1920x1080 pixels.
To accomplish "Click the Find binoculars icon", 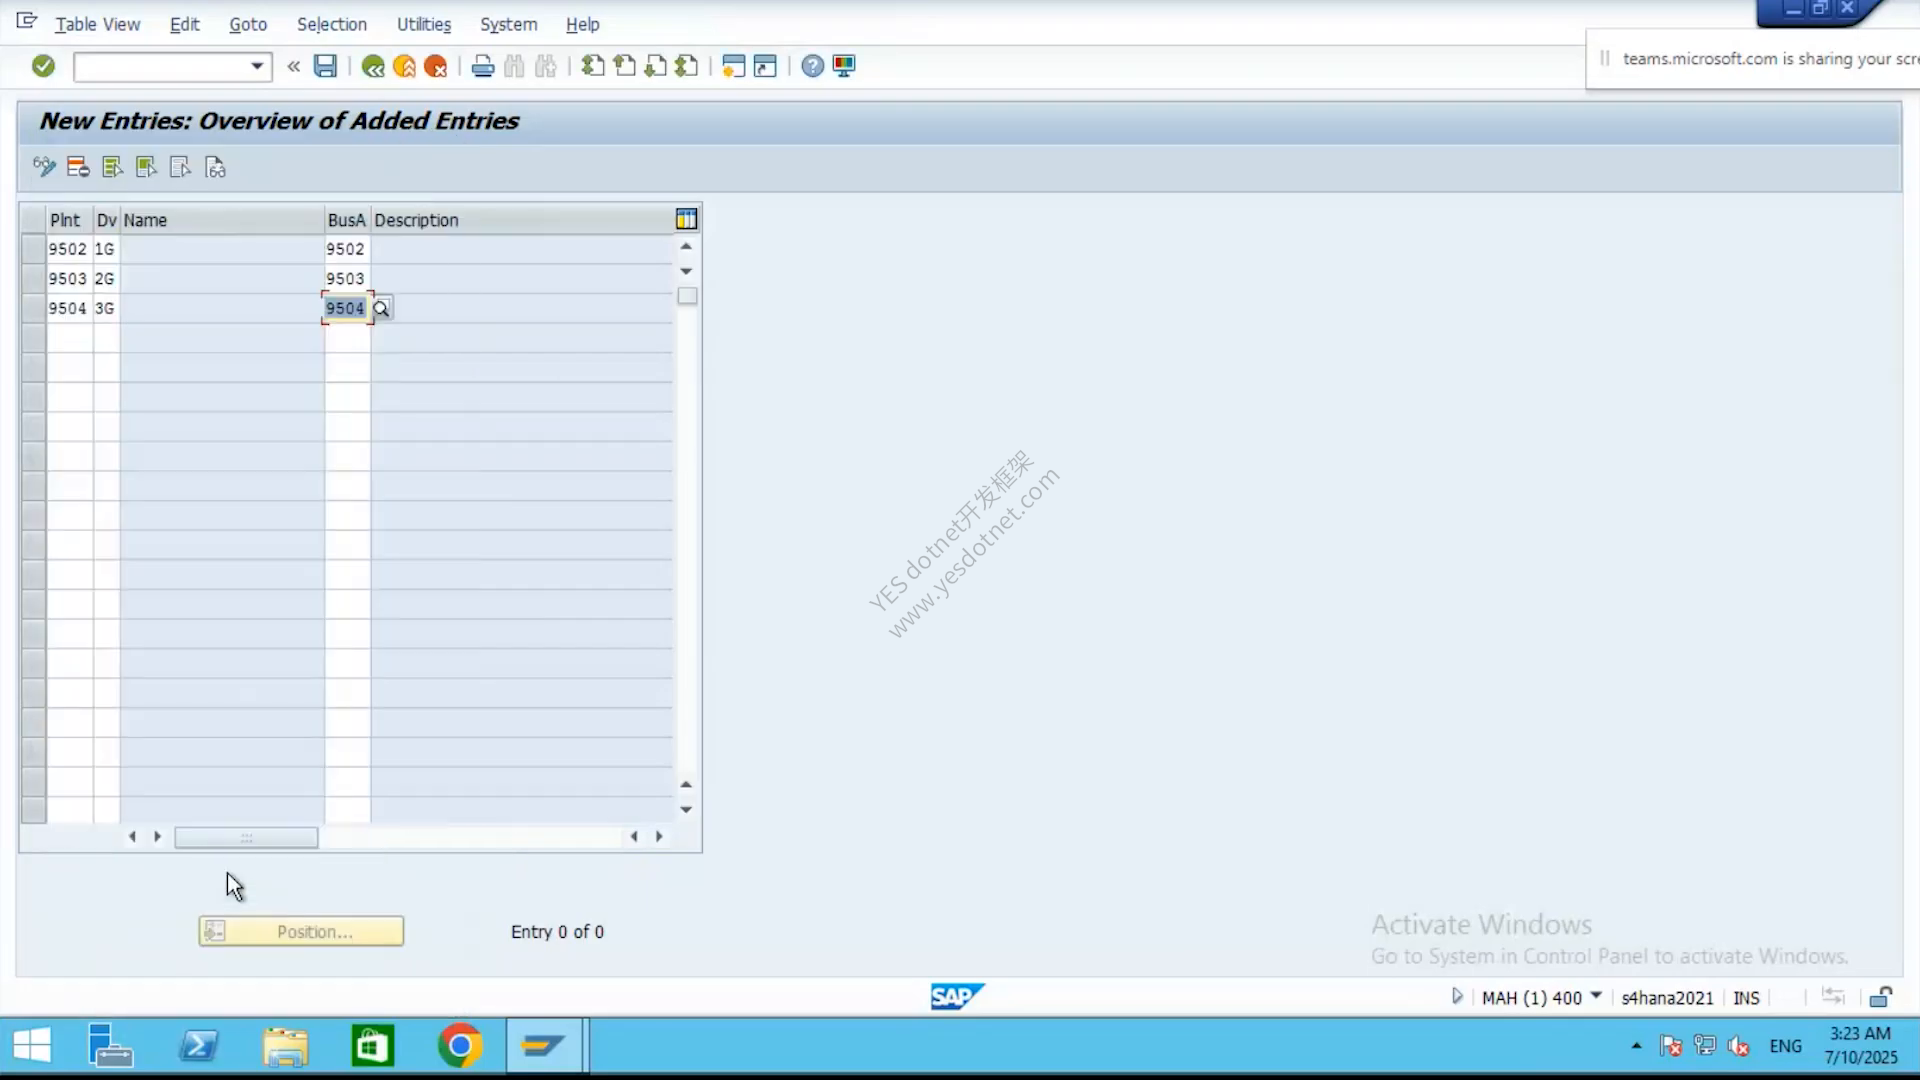I will (514, 66).
